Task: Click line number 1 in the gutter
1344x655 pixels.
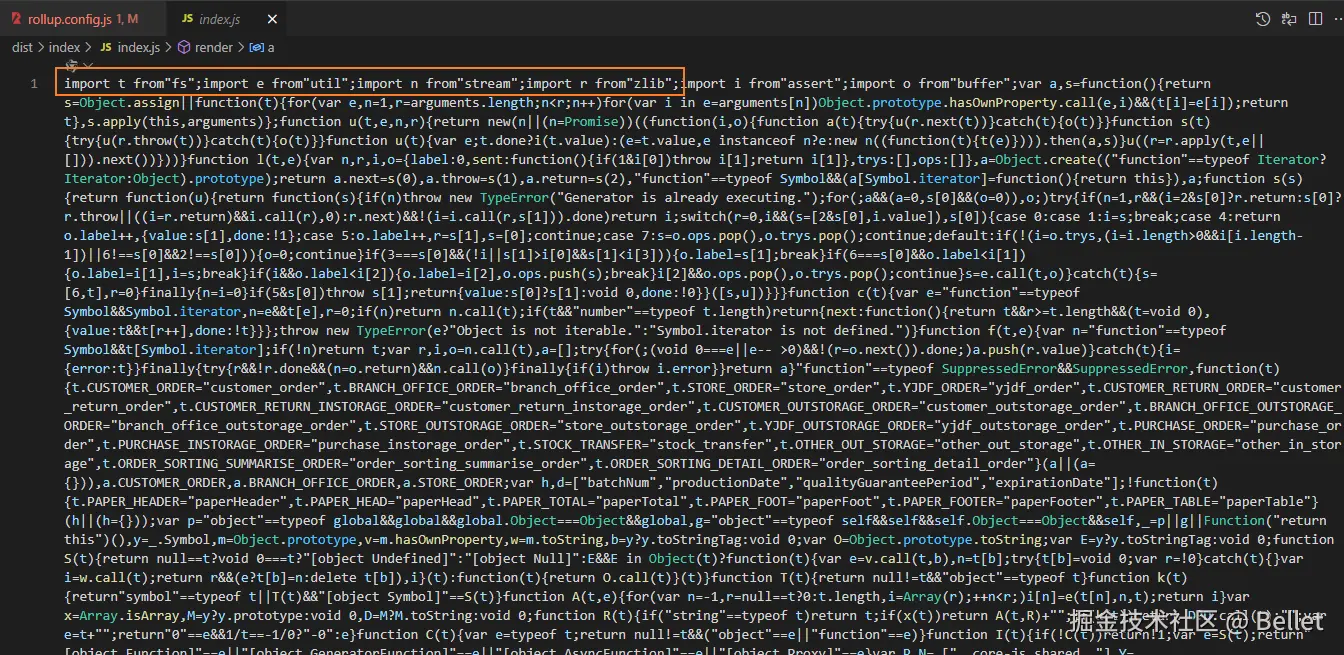Action: pos(34,83)
